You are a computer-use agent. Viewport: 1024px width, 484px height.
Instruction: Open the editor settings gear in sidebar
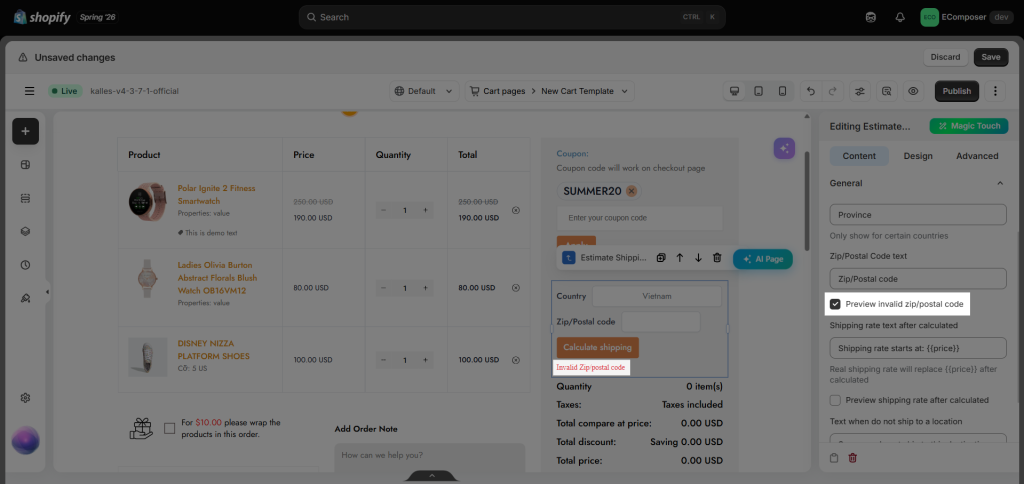25,398
